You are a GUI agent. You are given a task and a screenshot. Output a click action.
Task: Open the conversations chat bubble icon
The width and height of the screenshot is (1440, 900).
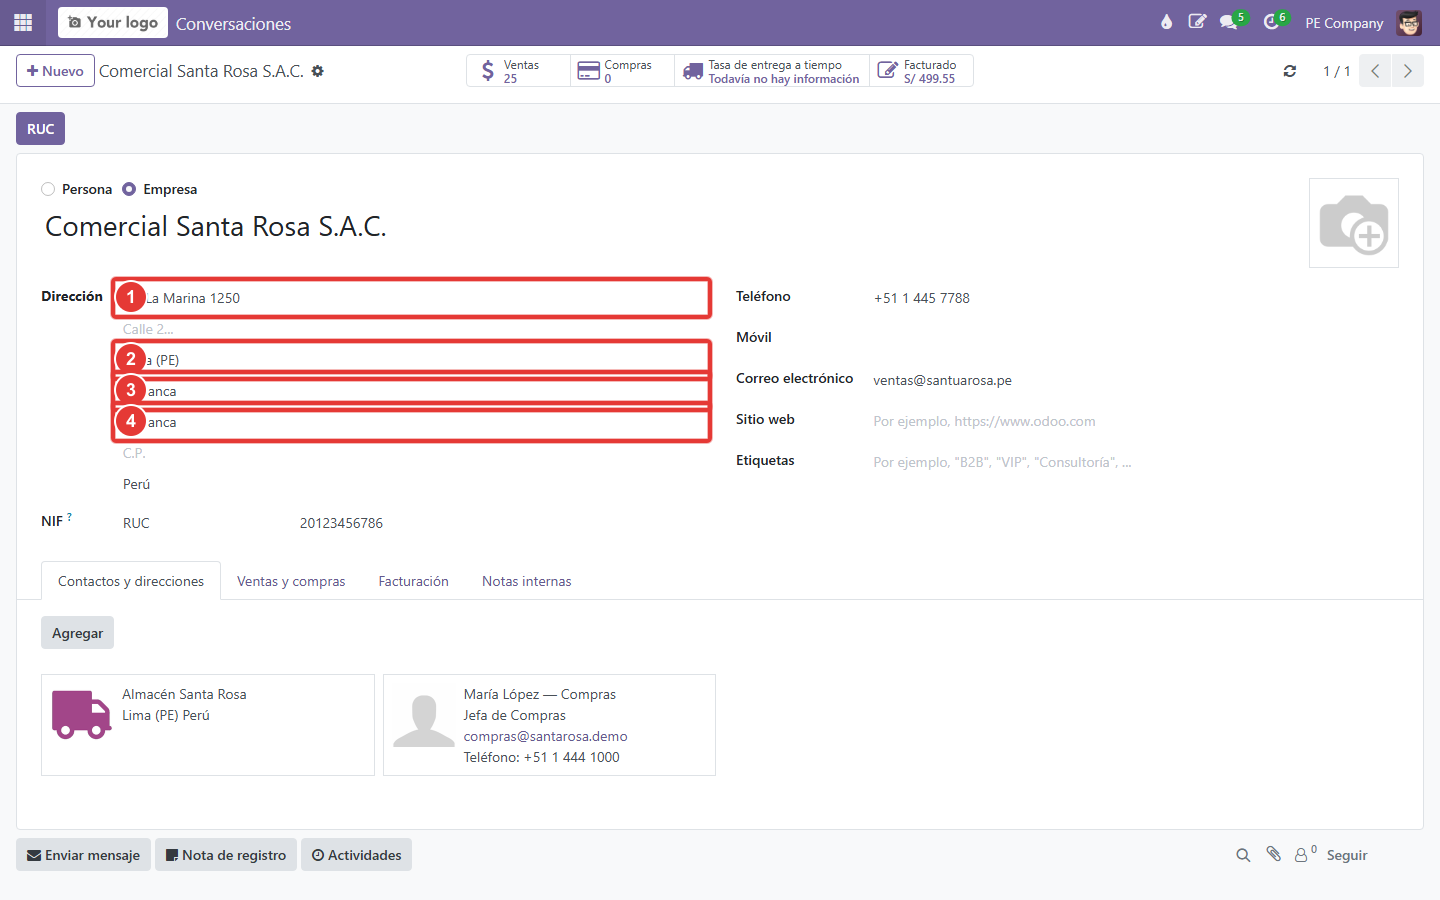[1229, 22]
